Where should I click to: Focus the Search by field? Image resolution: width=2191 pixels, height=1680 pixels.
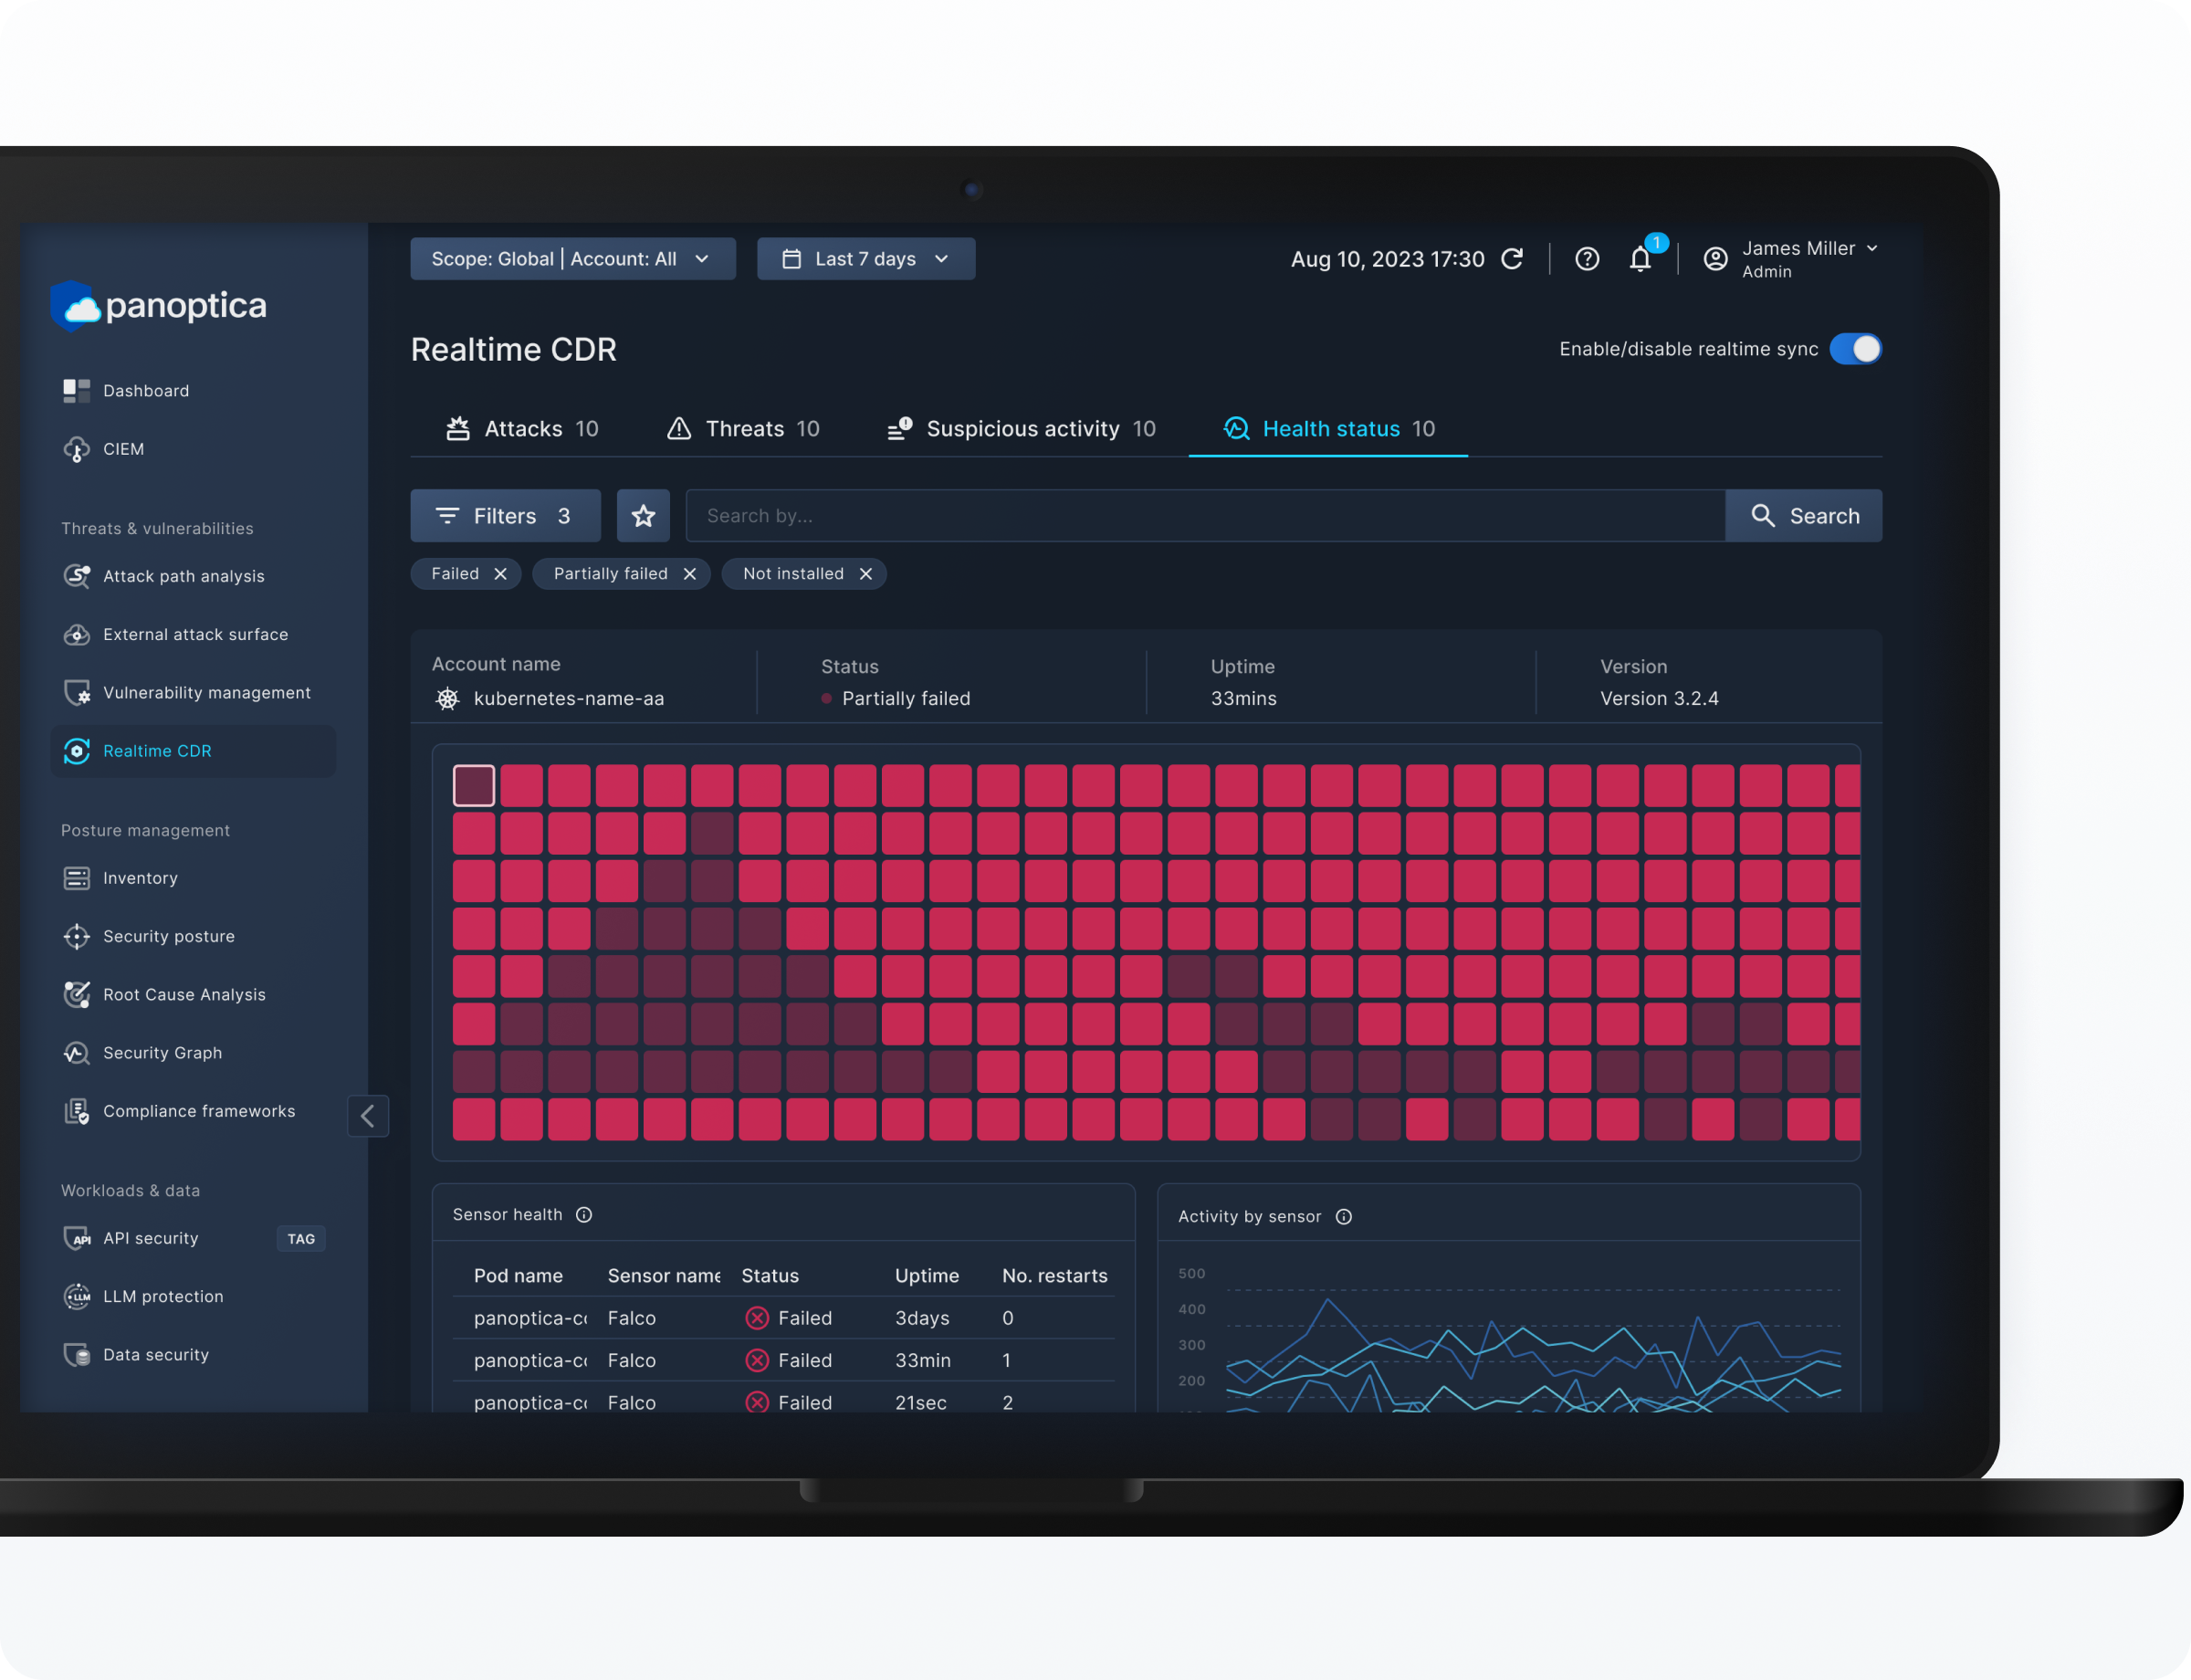point(1205,516)
